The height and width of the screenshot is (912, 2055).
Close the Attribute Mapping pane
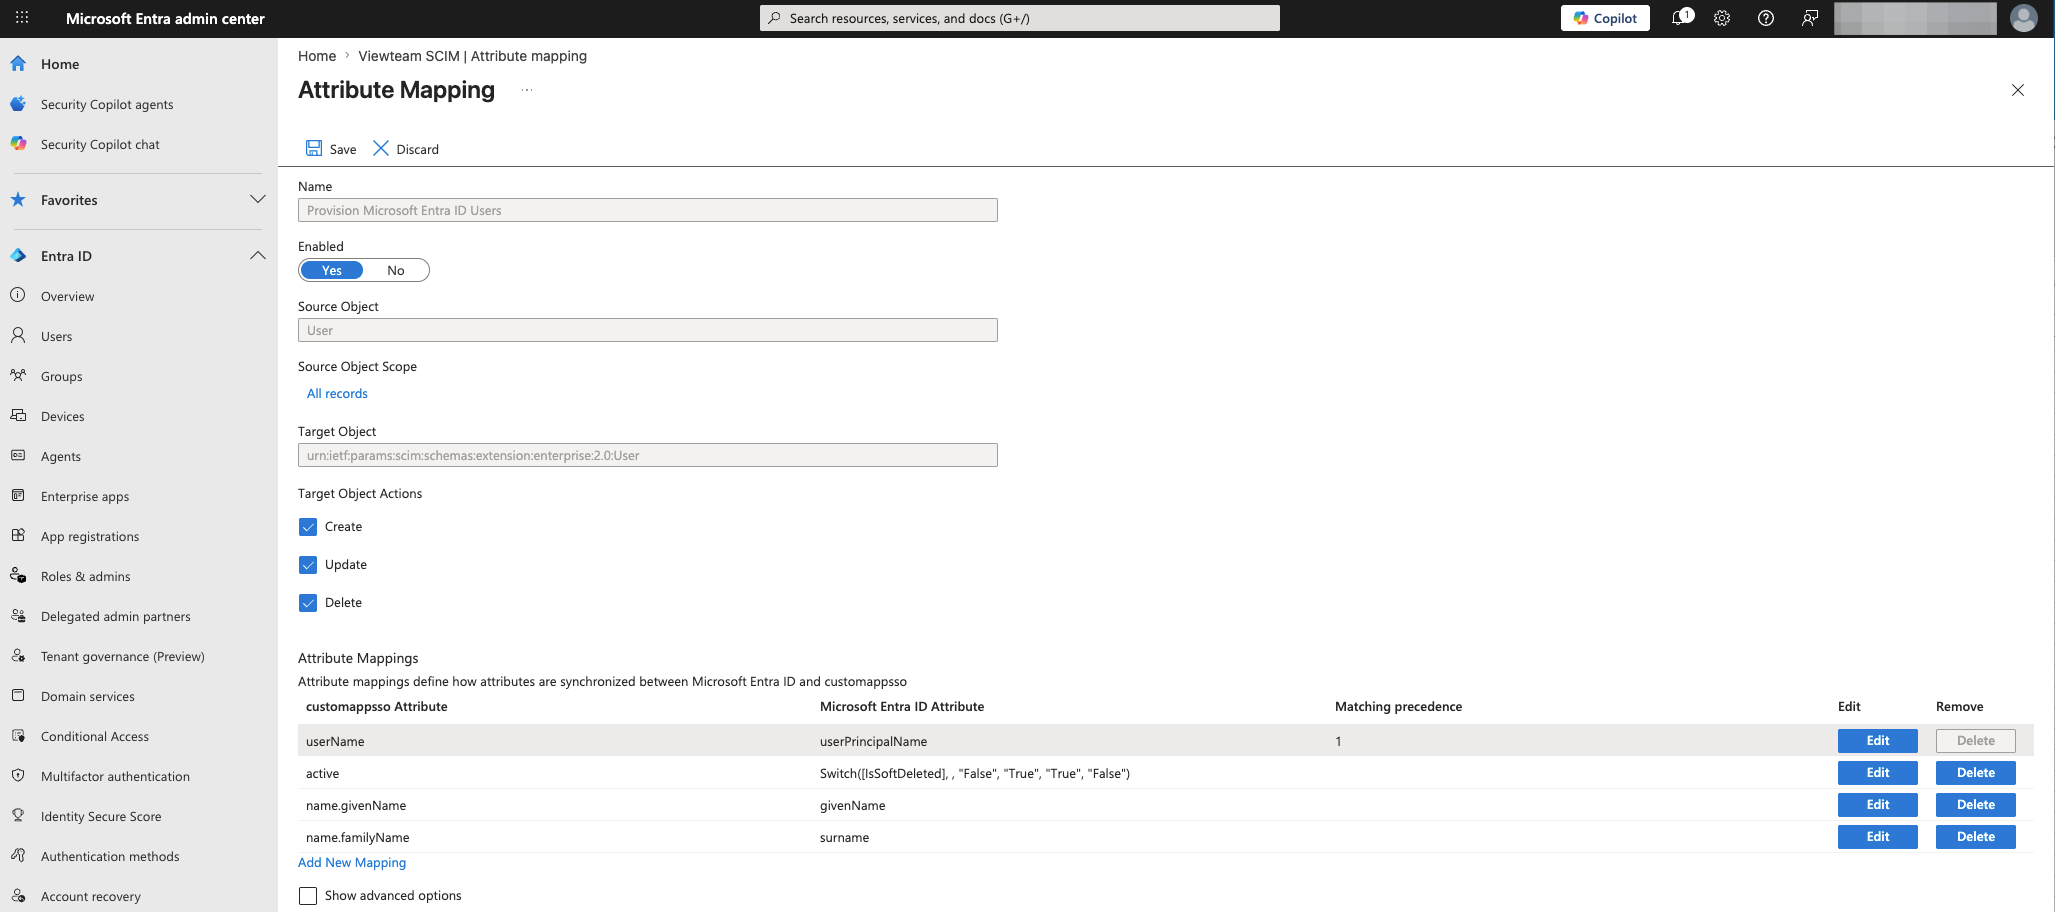(x=2018, y=90)
